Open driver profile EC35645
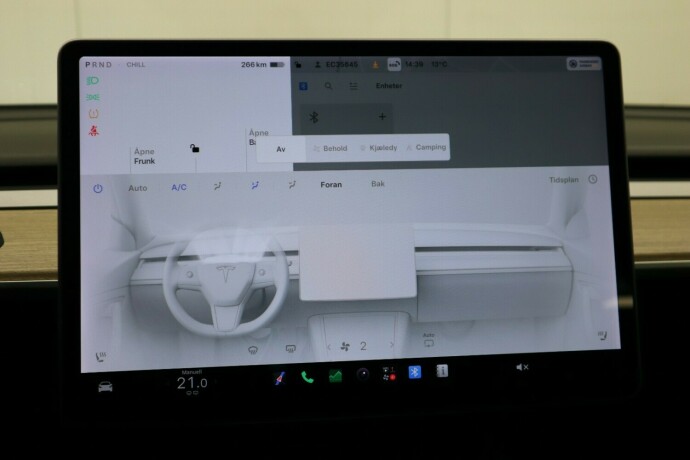 tap(336, 65)
